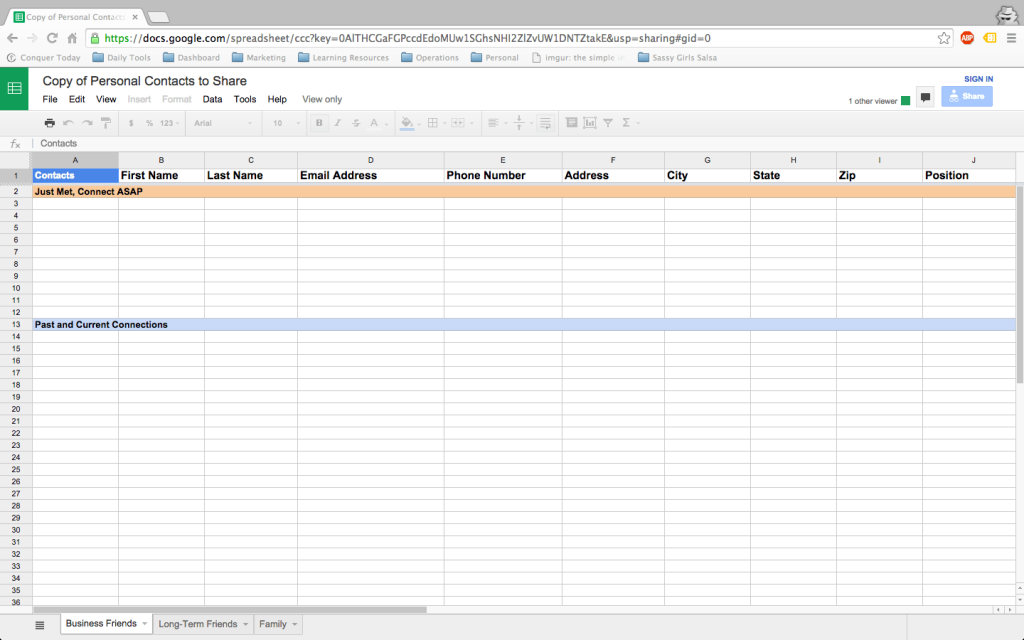Click the currency format ($) icon

131,122
